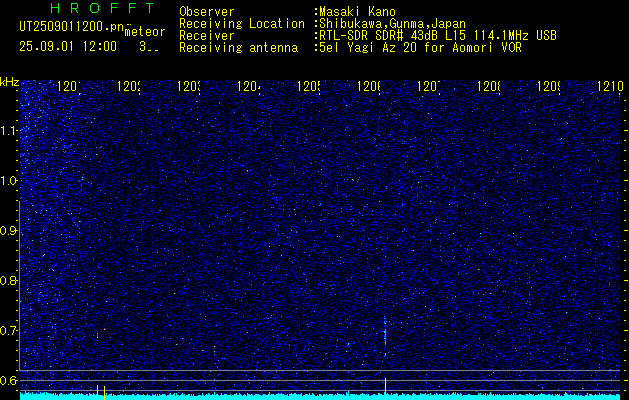Click the kHz axis unit label
The width and height of the screenshot is (629, 400).
point(10,82)
